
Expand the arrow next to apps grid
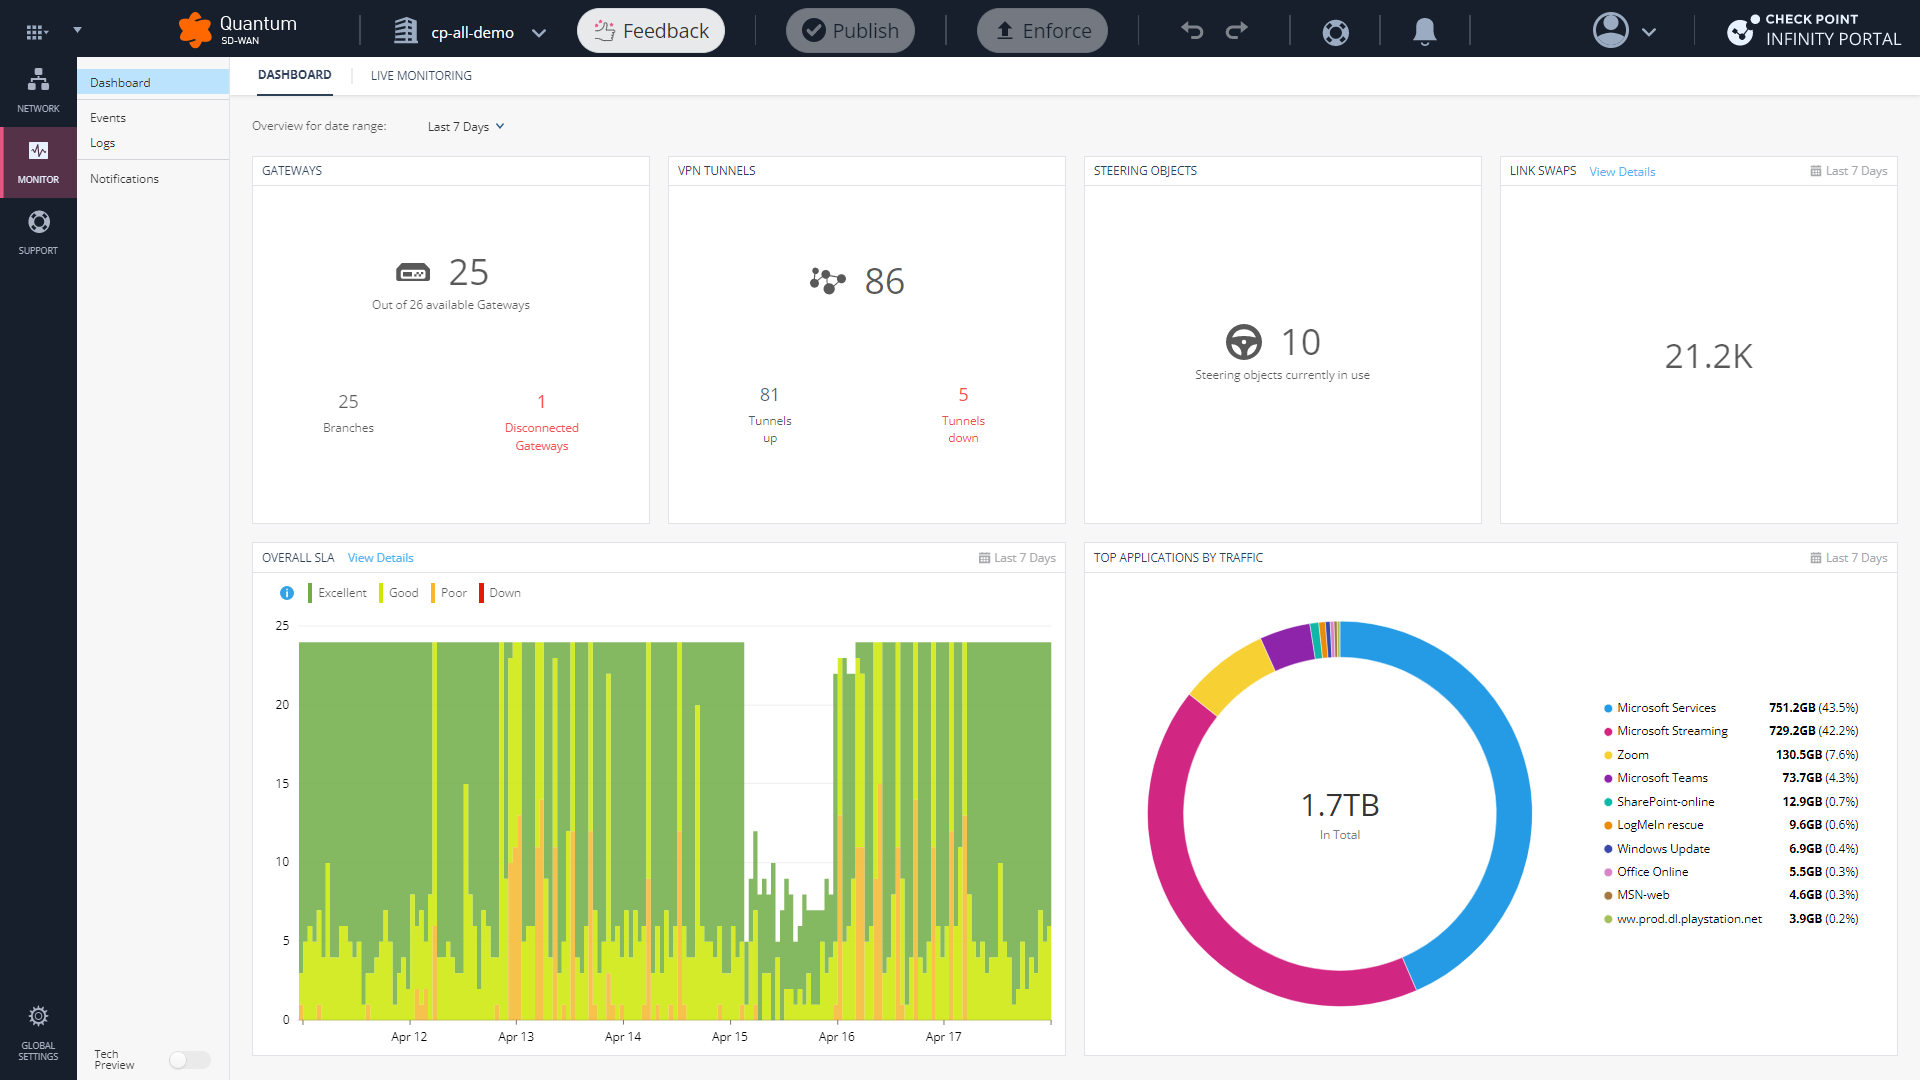77,31
